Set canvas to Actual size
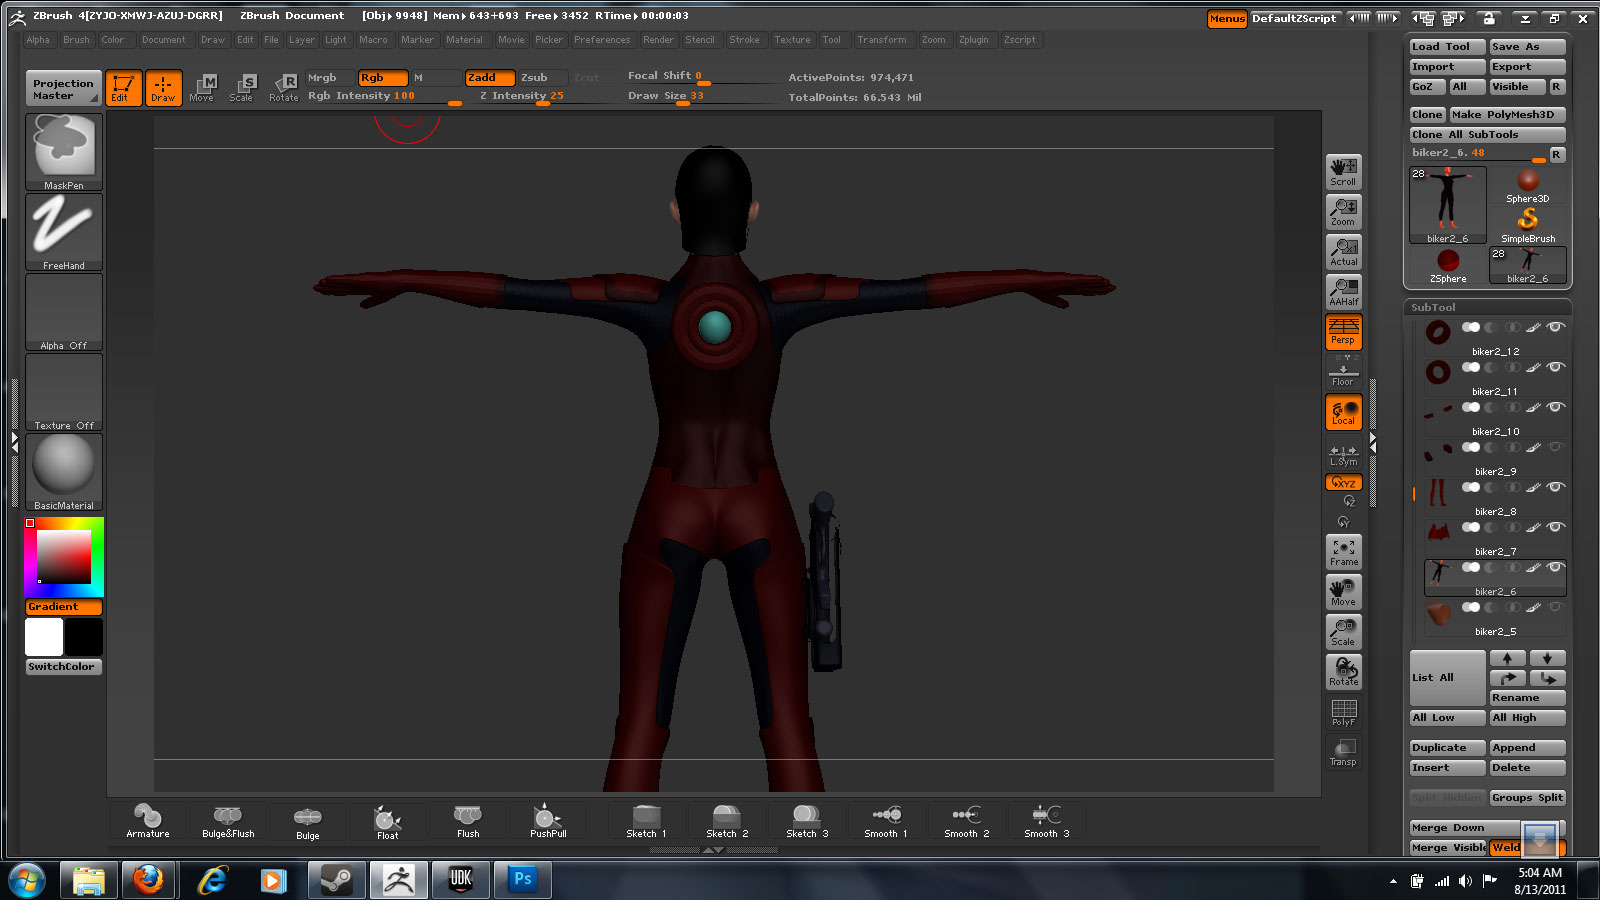 pyautogui.click(x=1343, y=252)
